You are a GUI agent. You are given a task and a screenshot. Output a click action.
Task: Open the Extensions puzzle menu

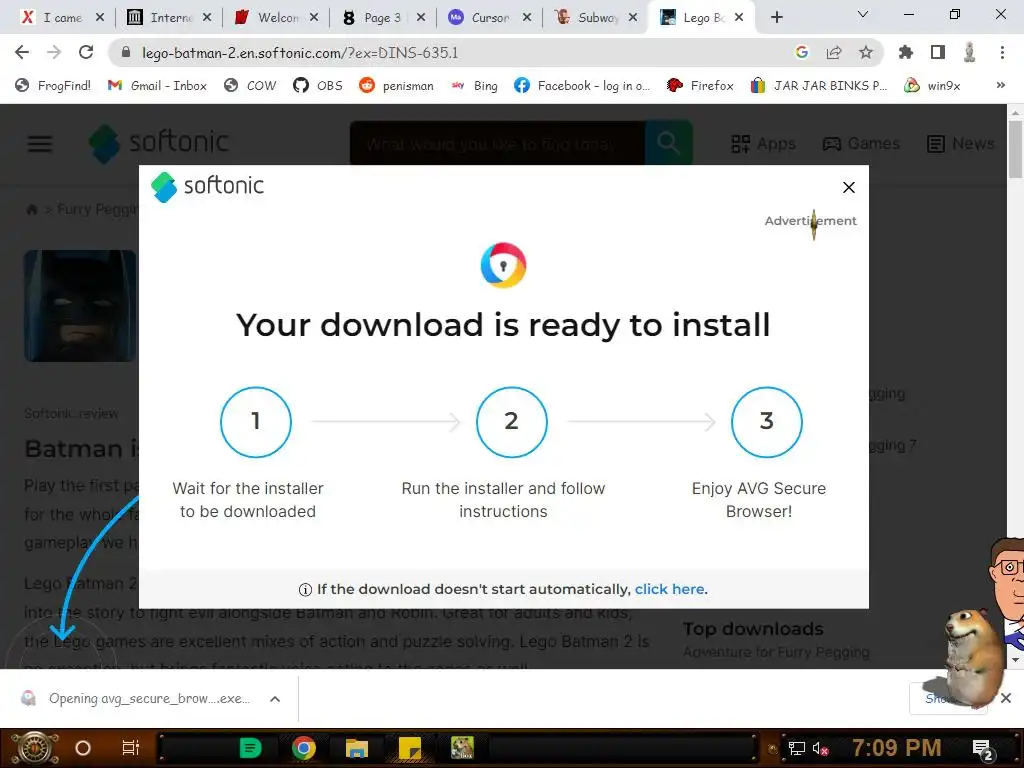pos(906,52)
